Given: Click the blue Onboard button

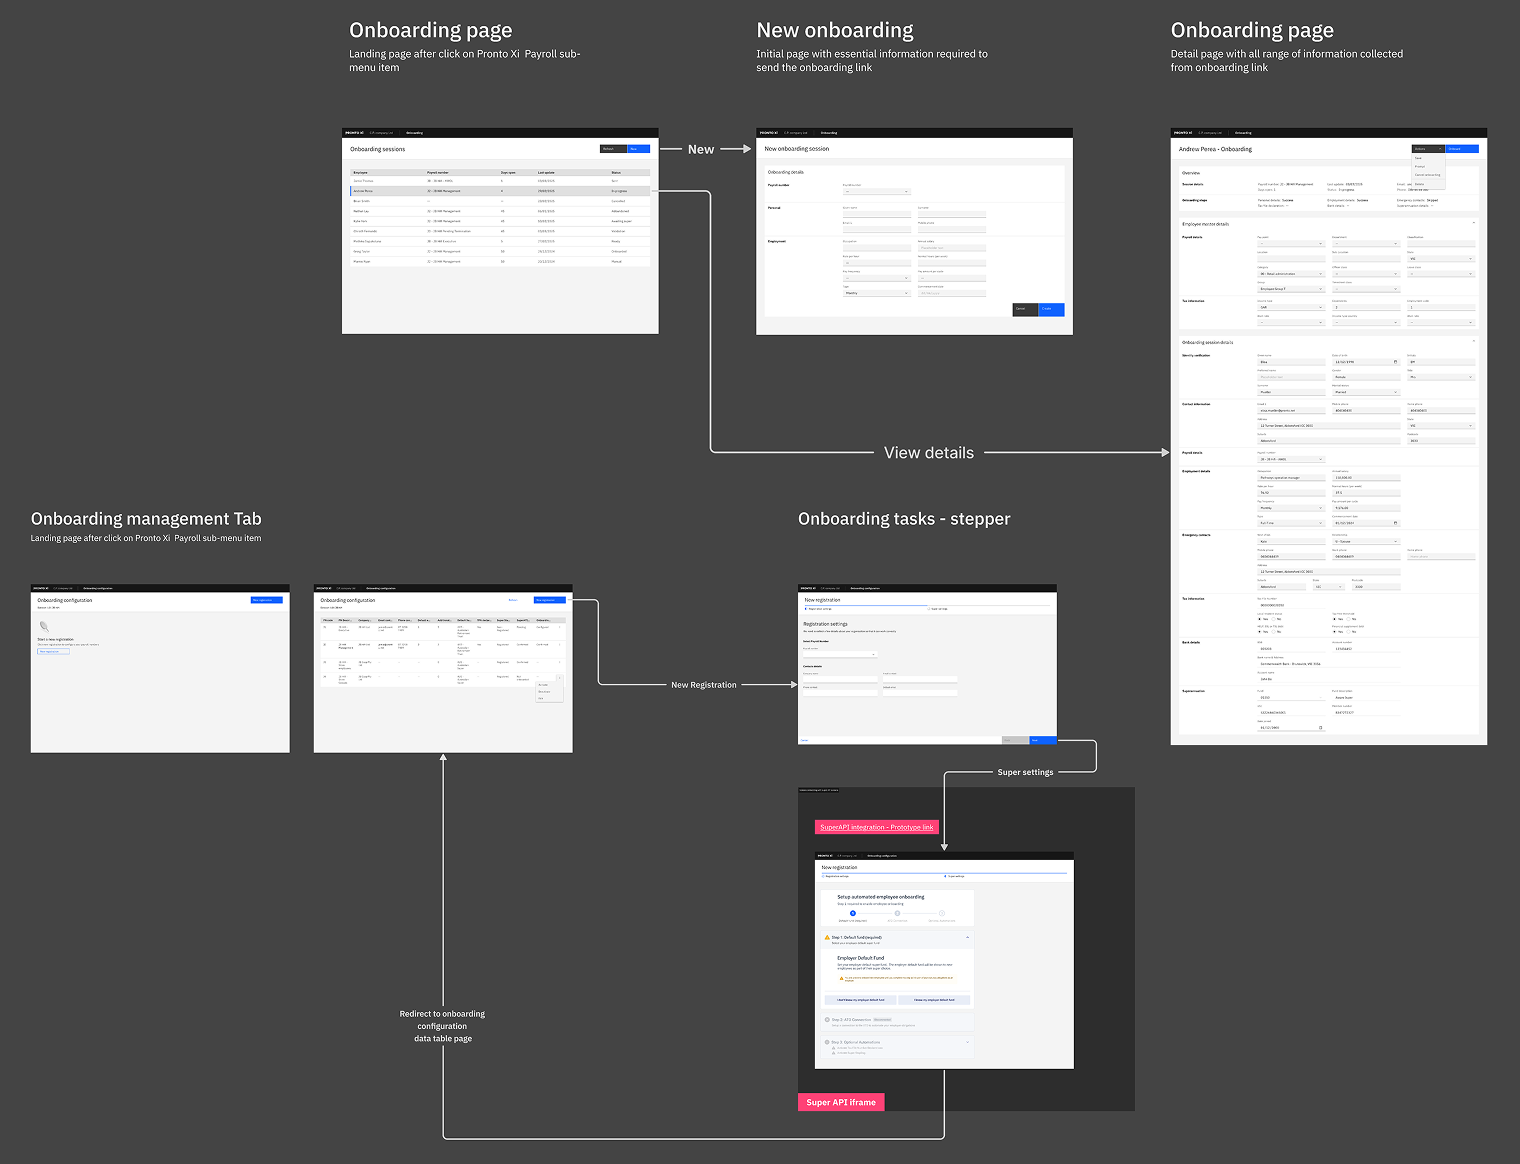Looking at the screenshot, I should point(1461,149).
